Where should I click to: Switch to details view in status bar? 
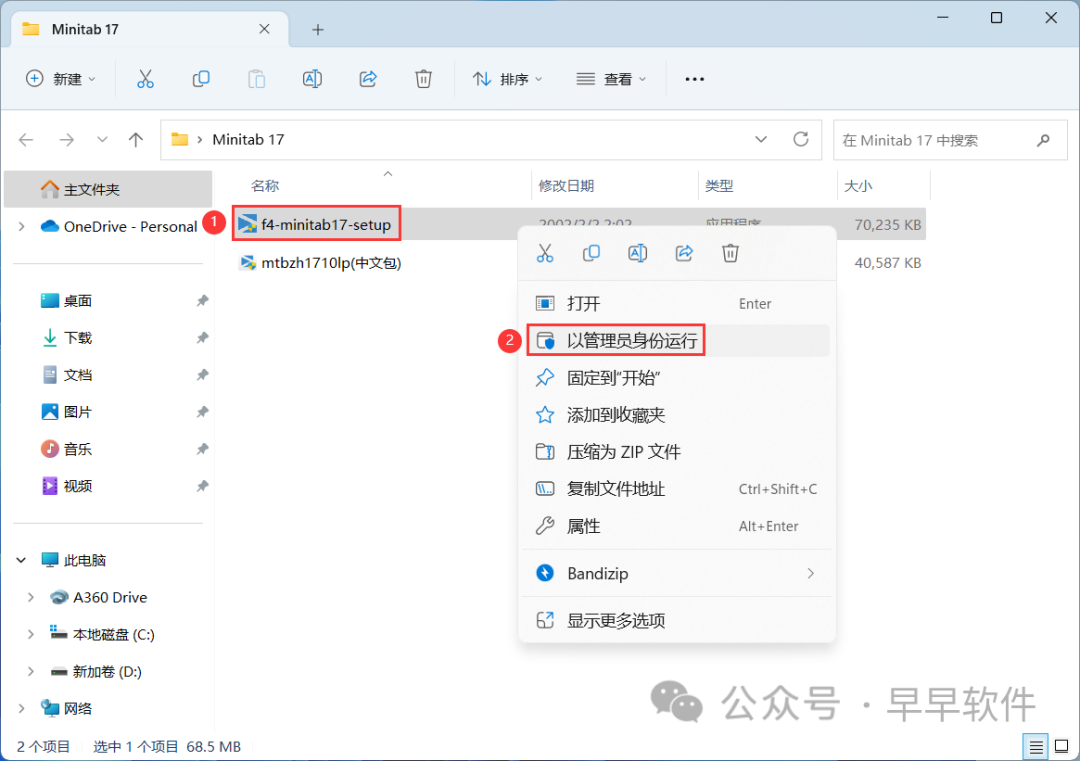point(1037,746)
